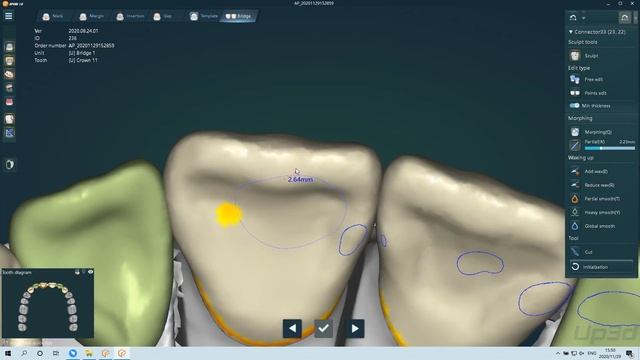Click the yellow spot on the tooth
640x360 pixels.
(x=229, y=214)
